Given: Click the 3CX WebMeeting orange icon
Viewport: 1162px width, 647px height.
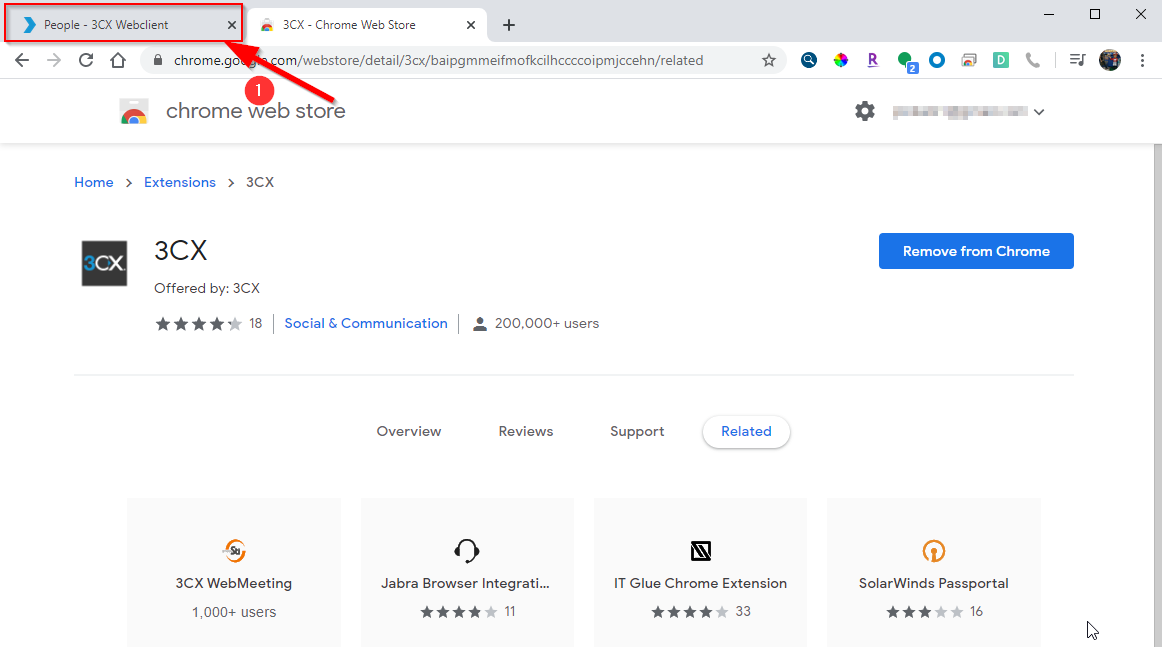Looking at the screenshot, I should 234,551.
